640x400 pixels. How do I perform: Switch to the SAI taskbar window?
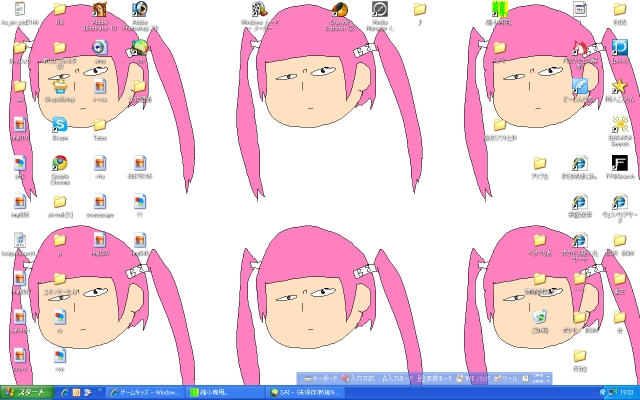click(x=303, y=392)
